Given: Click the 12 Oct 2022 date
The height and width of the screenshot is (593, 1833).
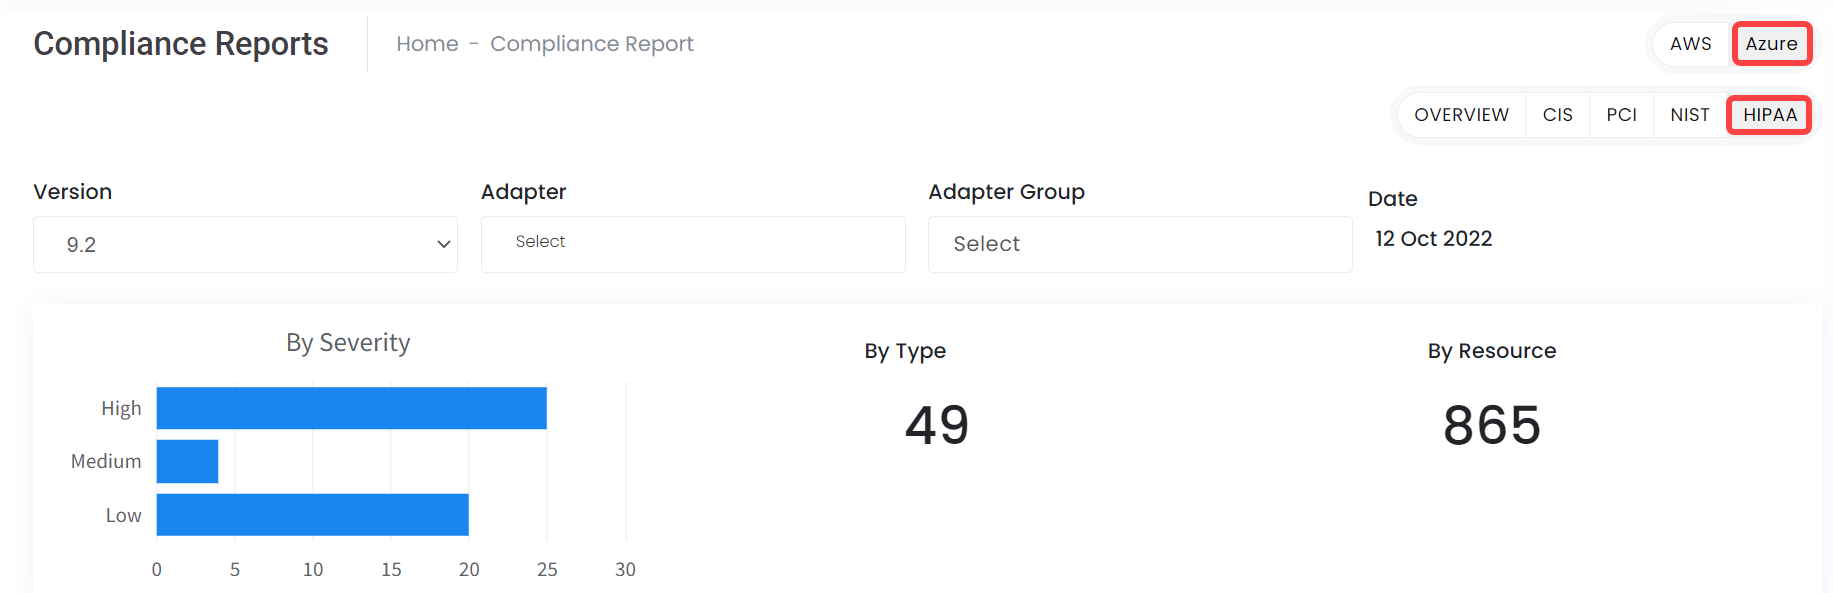Looking at the screenshot, I should coord(1433,239).
